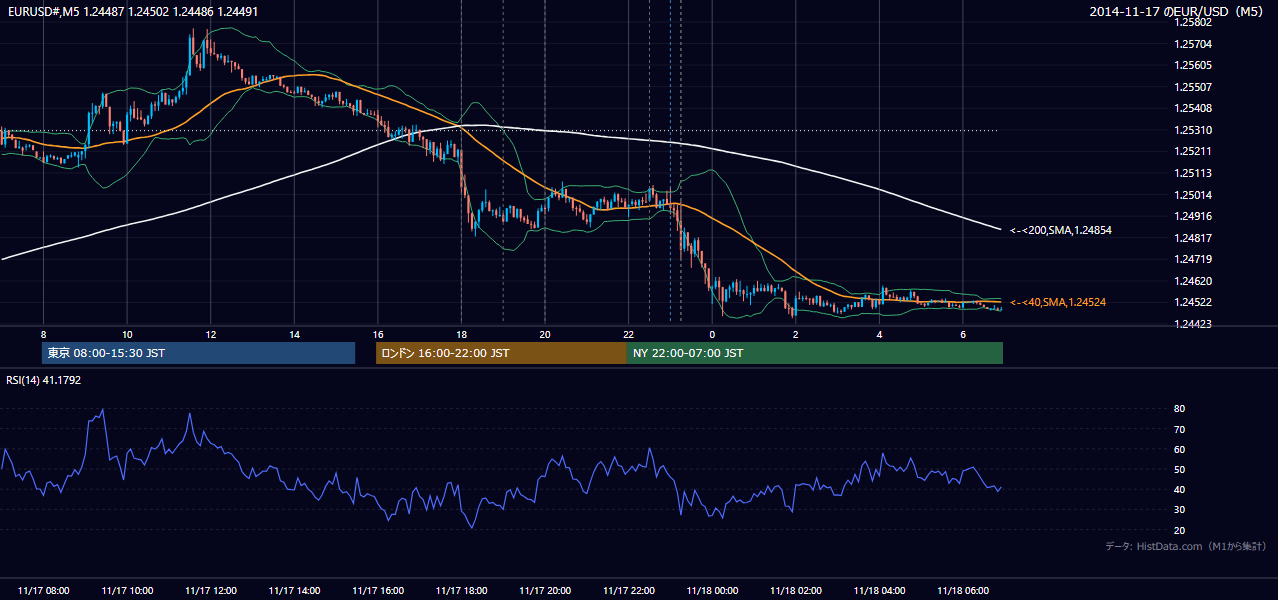
Task: Click the '<-<200,SMA,1.24854' label
Action: click(x=1060, y=230)
